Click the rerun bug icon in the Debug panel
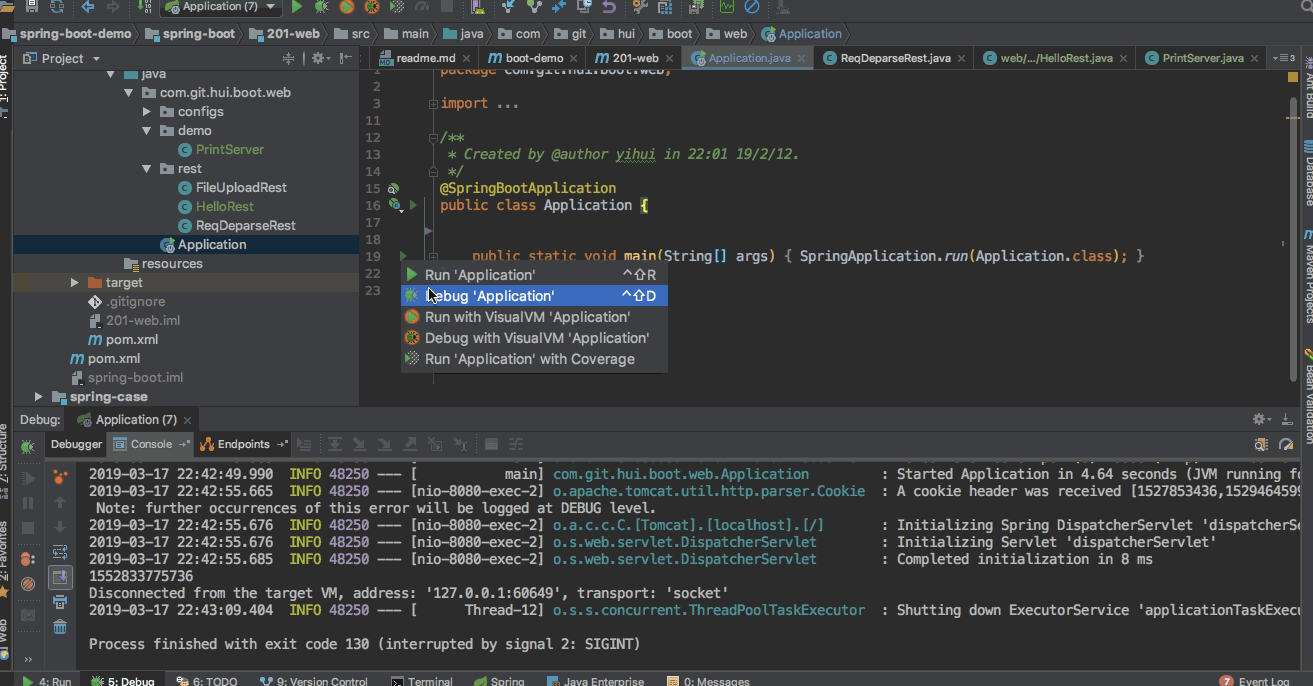The height and width of the screenshot is (686, 1313). [x=28, y=446]
